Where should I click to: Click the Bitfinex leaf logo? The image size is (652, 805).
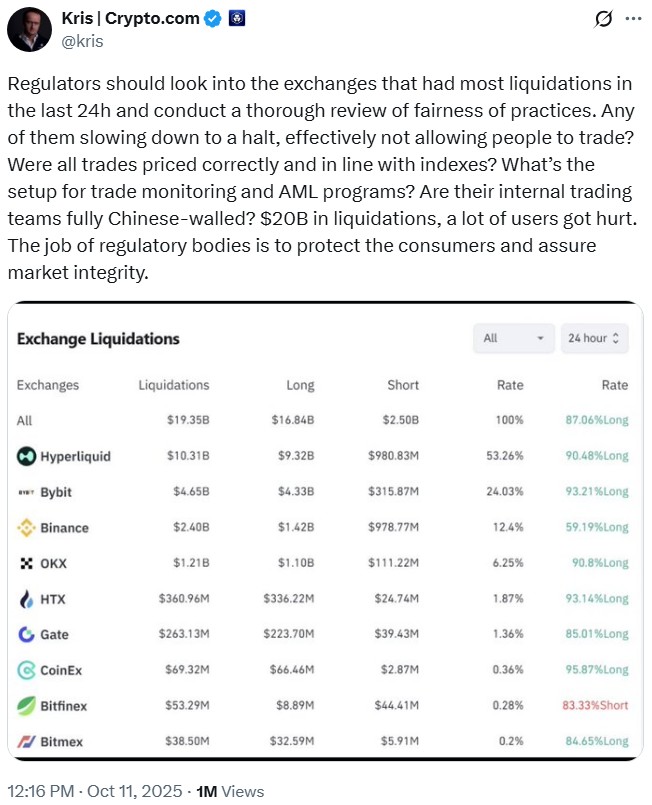click(x=26, y=705)
